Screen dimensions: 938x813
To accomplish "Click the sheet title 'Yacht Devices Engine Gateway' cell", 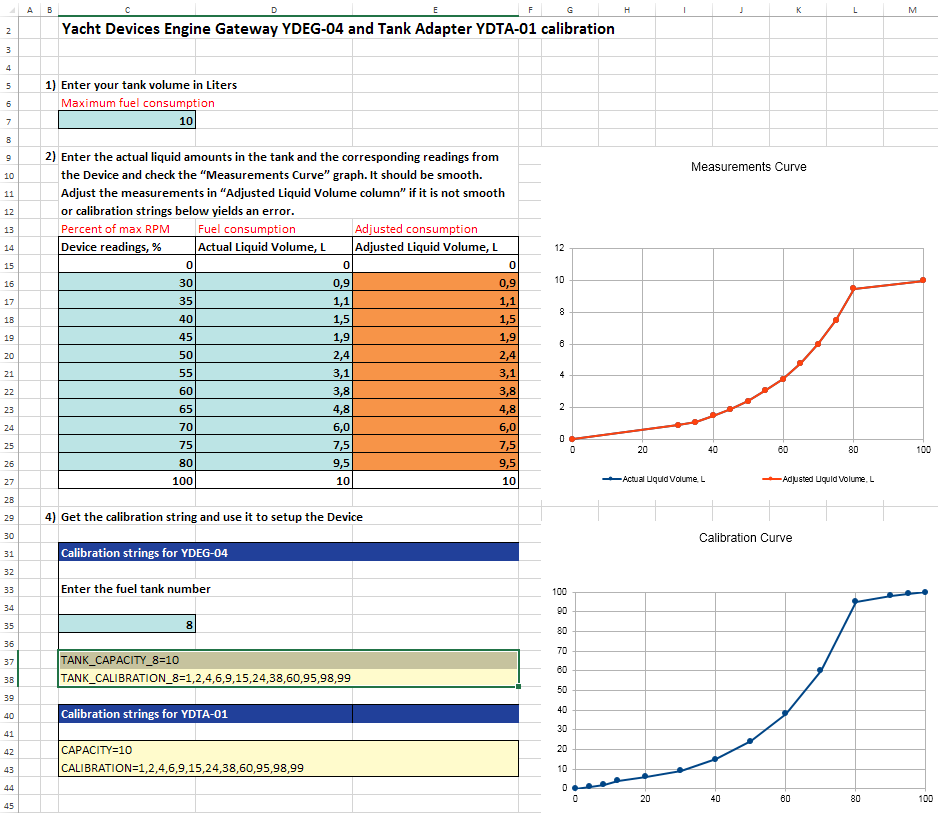I will coord(338,29).
